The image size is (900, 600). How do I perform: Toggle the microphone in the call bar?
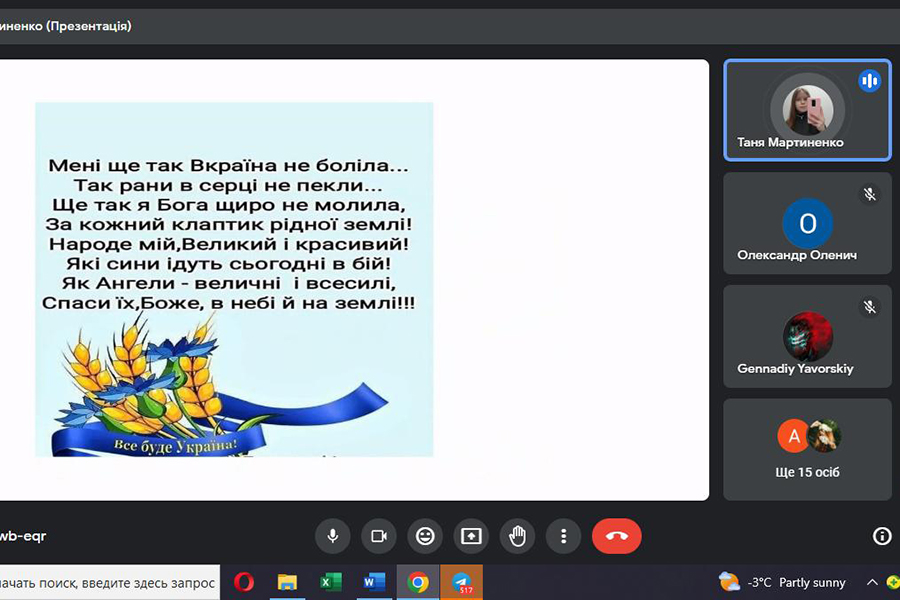point(333,536)
